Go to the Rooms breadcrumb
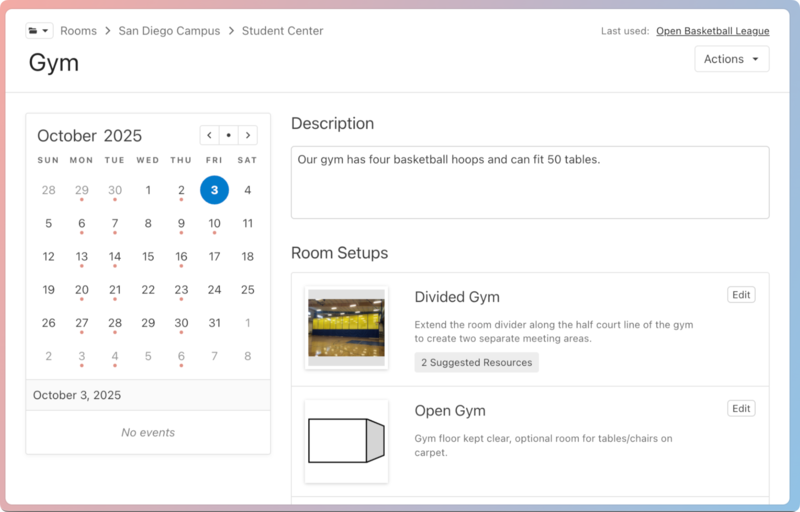 click(x=78, y=31)
